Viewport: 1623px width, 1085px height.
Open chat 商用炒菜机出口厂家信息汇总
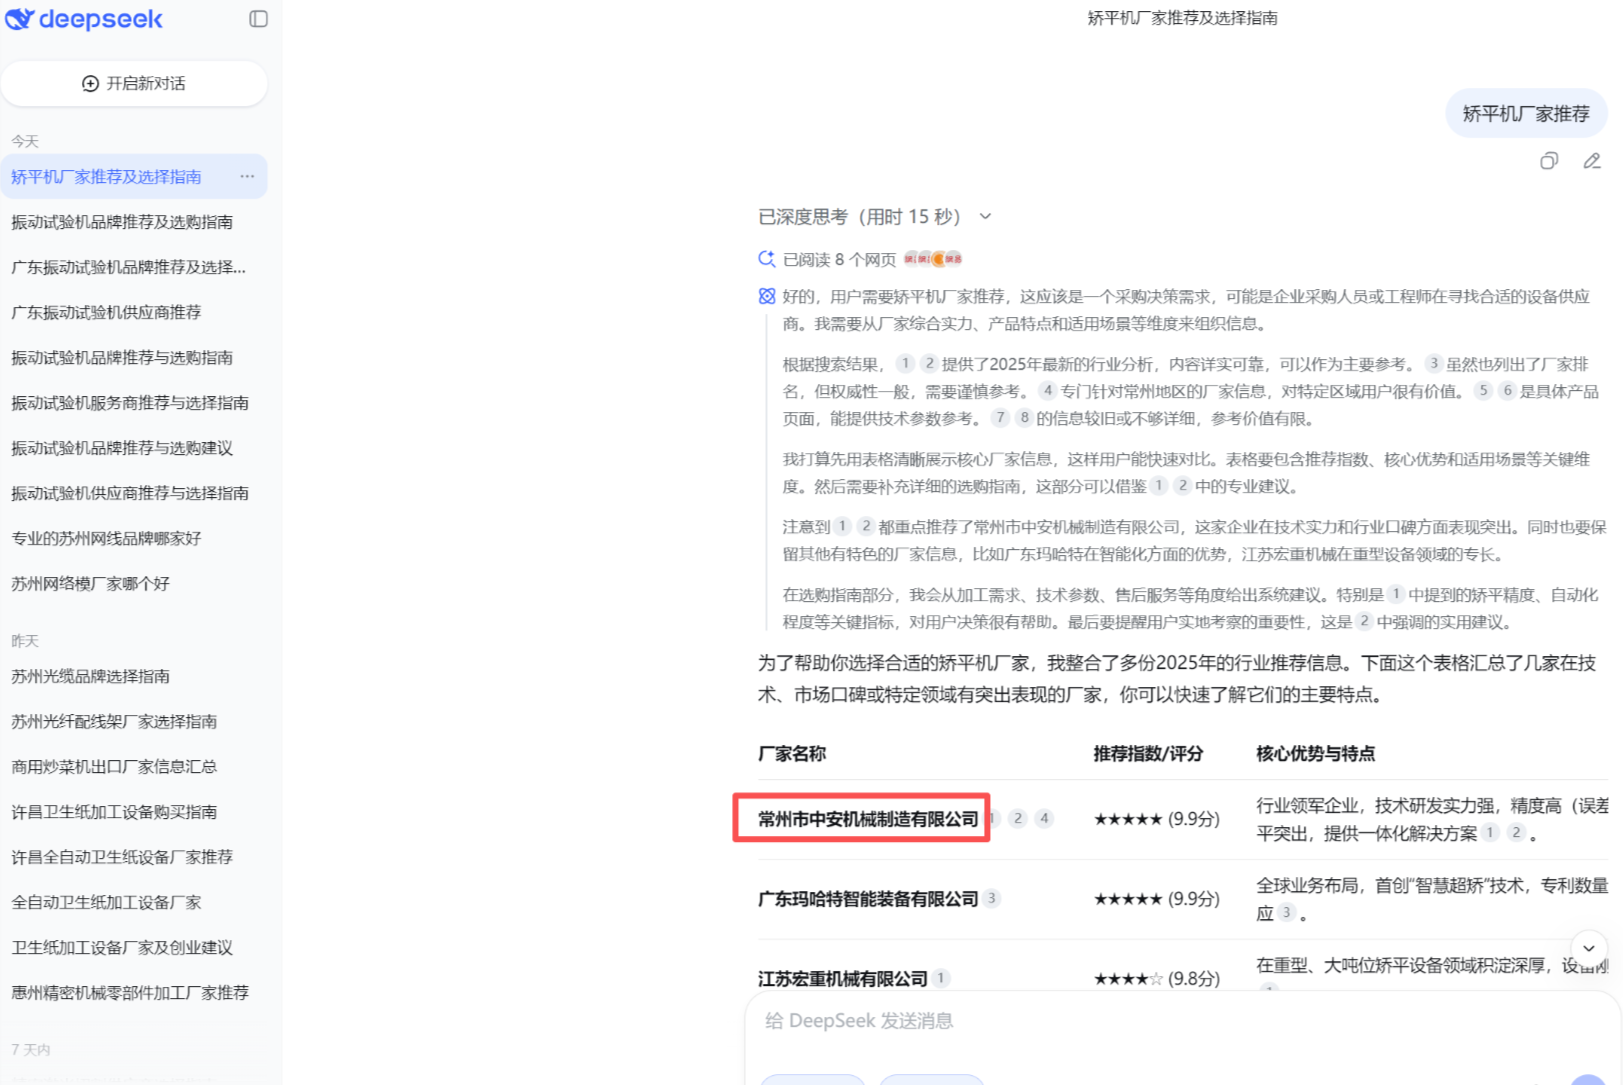[x=114, y=767]
